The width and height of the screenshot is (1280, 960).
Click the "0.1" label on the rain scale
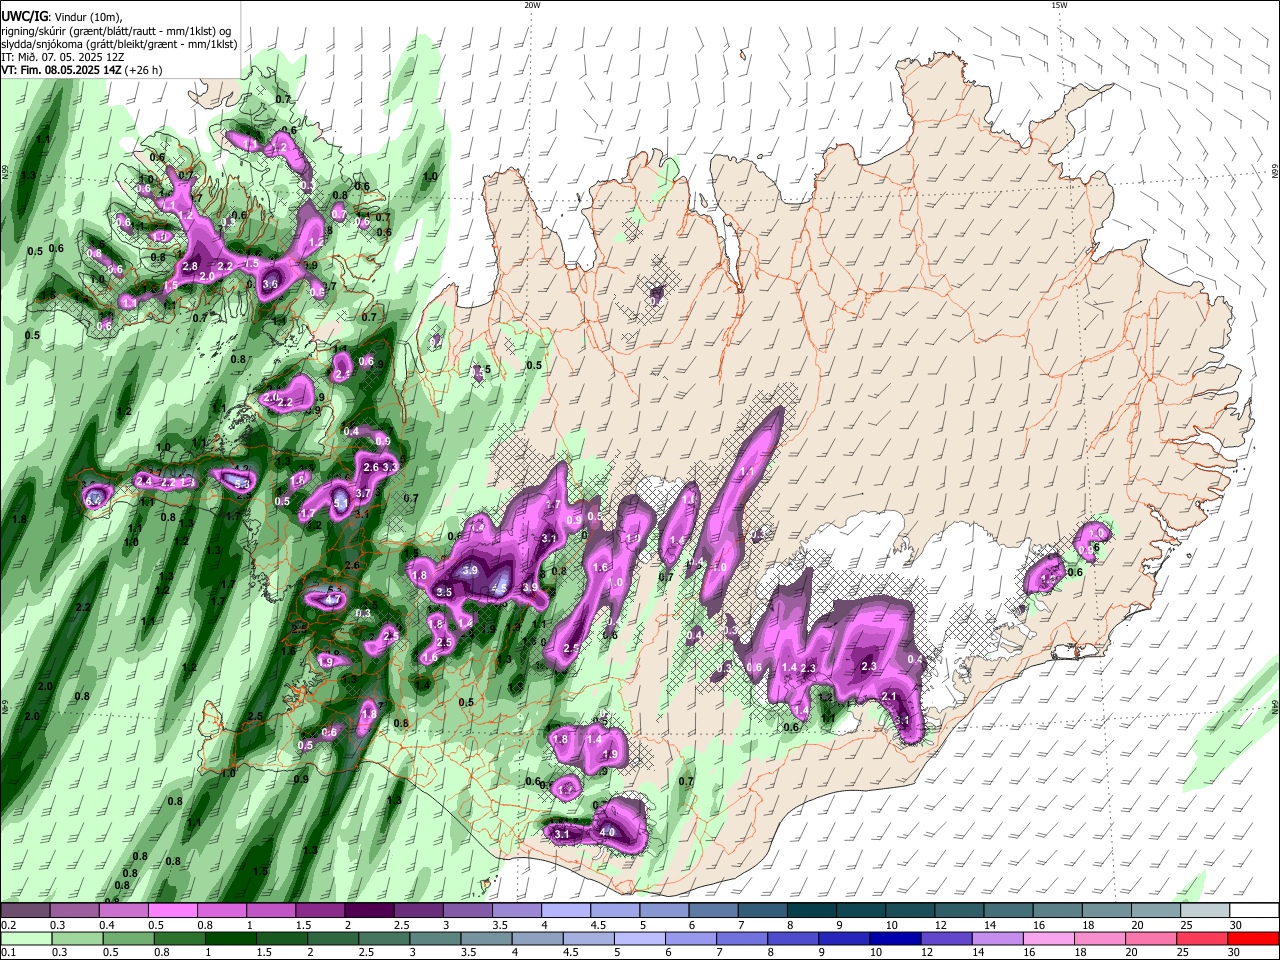(7, 953)
